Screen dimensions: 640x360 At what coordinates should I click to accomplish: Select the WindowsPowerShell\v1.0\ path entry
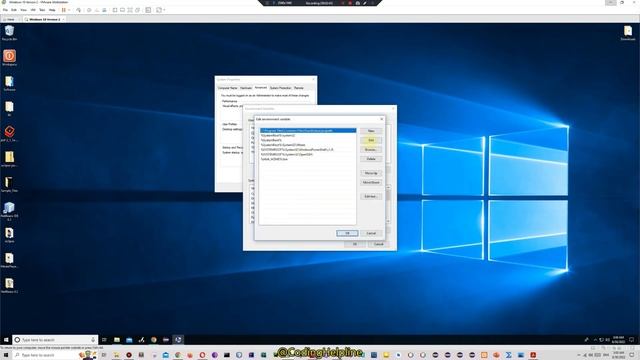tap(308, 150)
